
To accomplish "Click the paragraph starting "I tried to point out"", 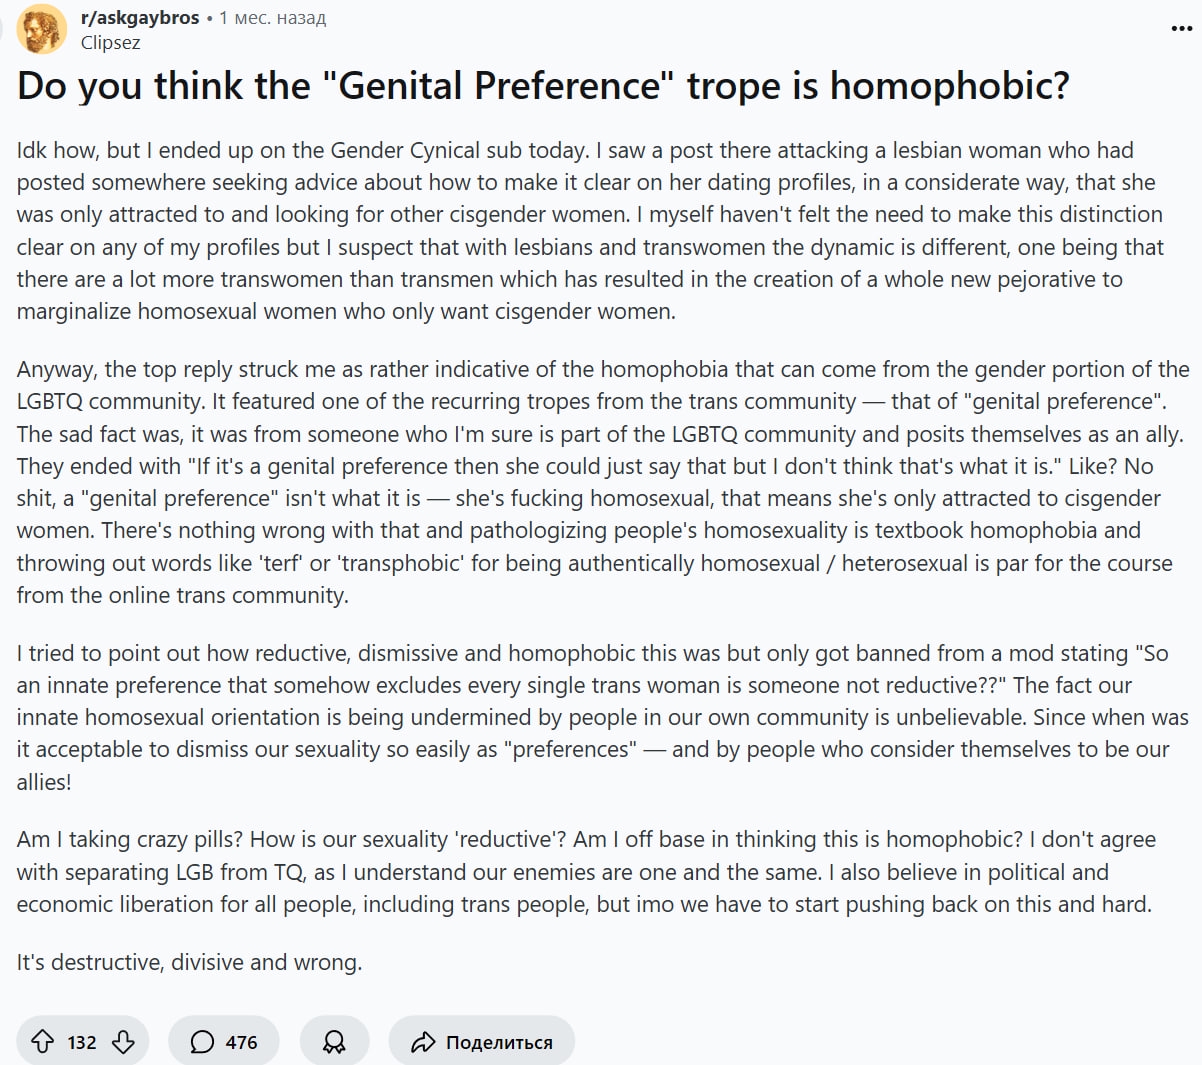I will (x=600, y=701).
